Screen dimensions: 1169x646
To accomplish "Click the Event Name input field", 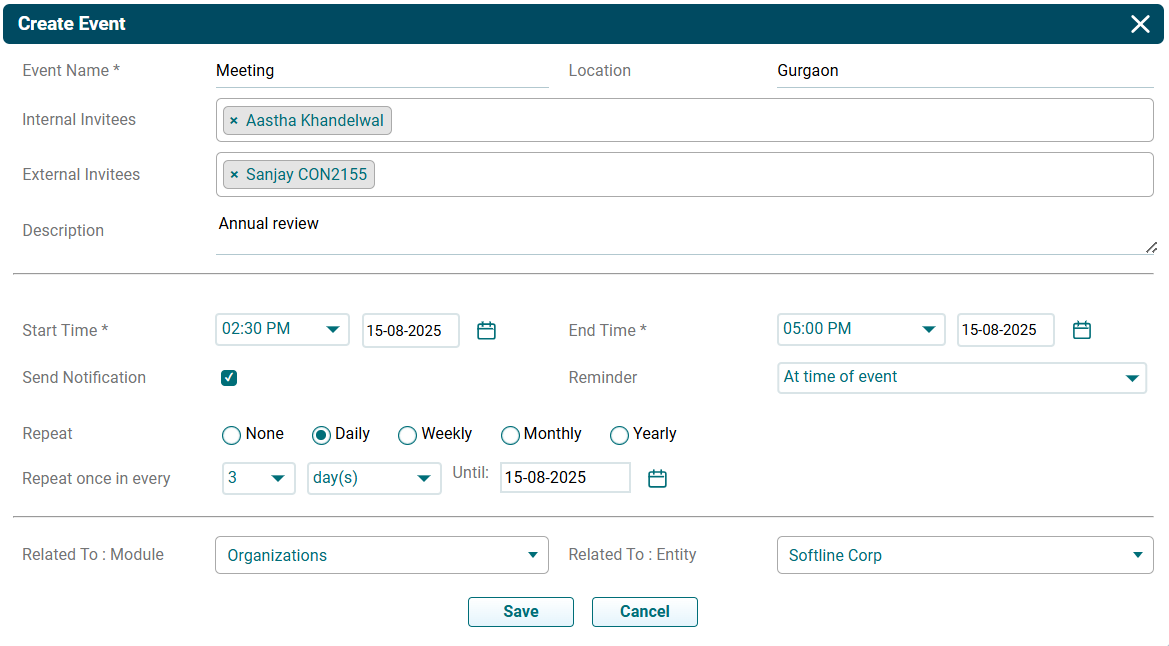I will 381,71.
